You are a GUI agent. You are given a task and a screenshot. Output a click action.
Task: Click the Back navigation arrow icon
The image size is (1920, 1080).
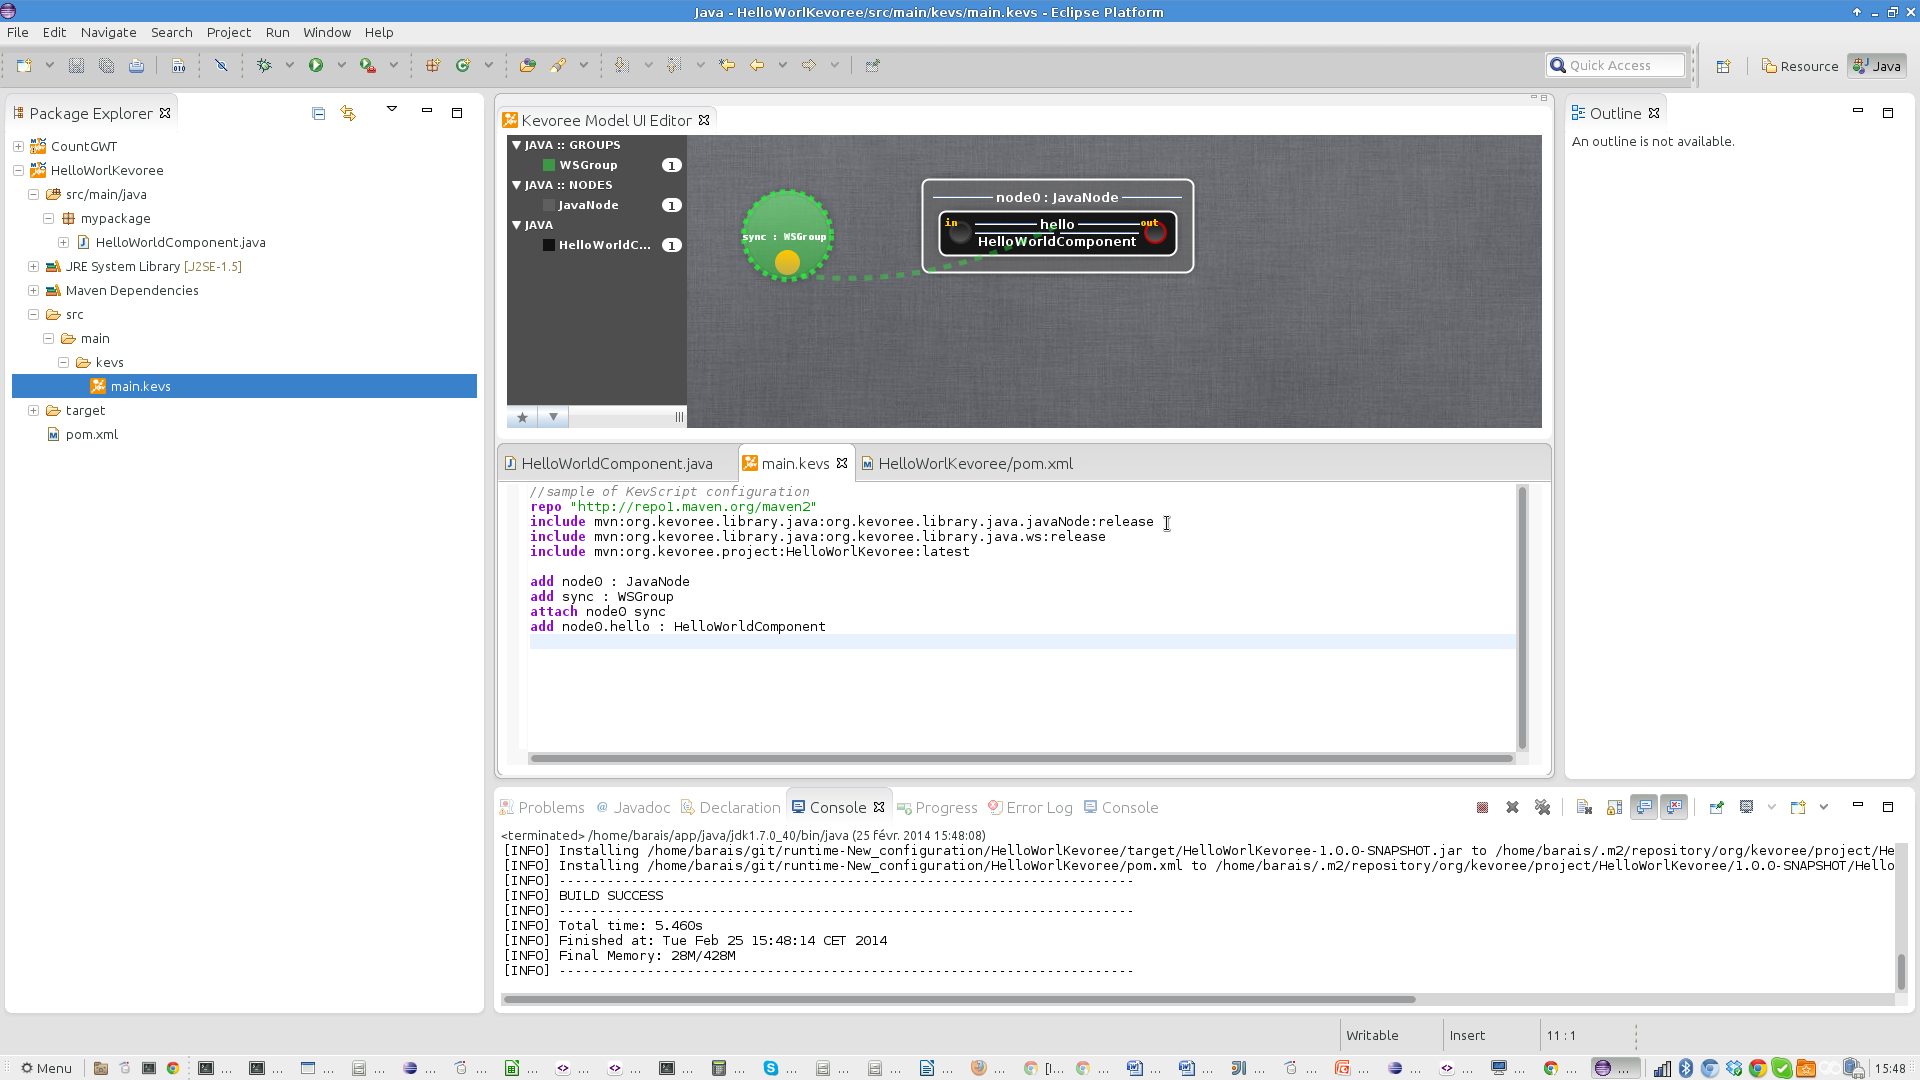click(757, 65)
